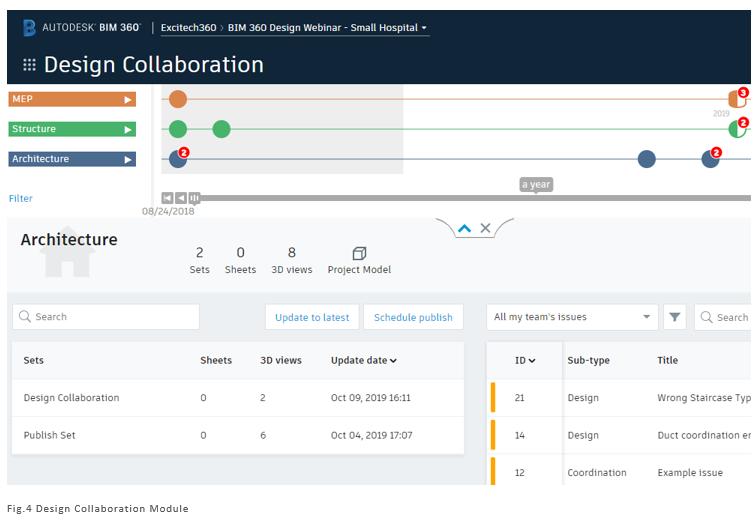
Task: Open the Project Model cube icon
Action: click(x=359, y=253)
